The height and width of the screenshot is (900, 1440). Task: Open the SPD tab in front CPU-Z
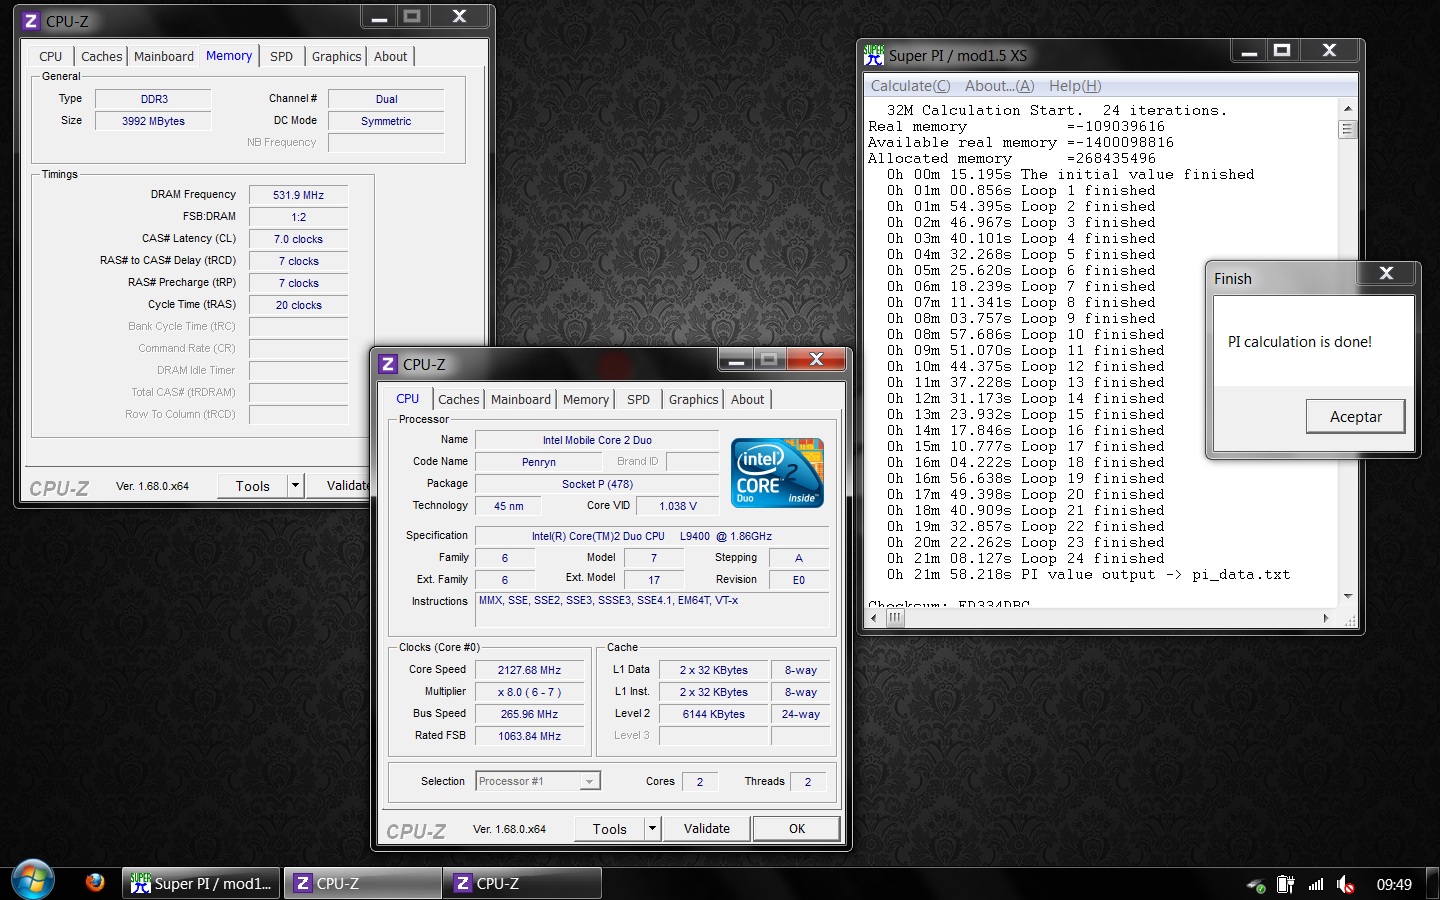click(639, 399)
